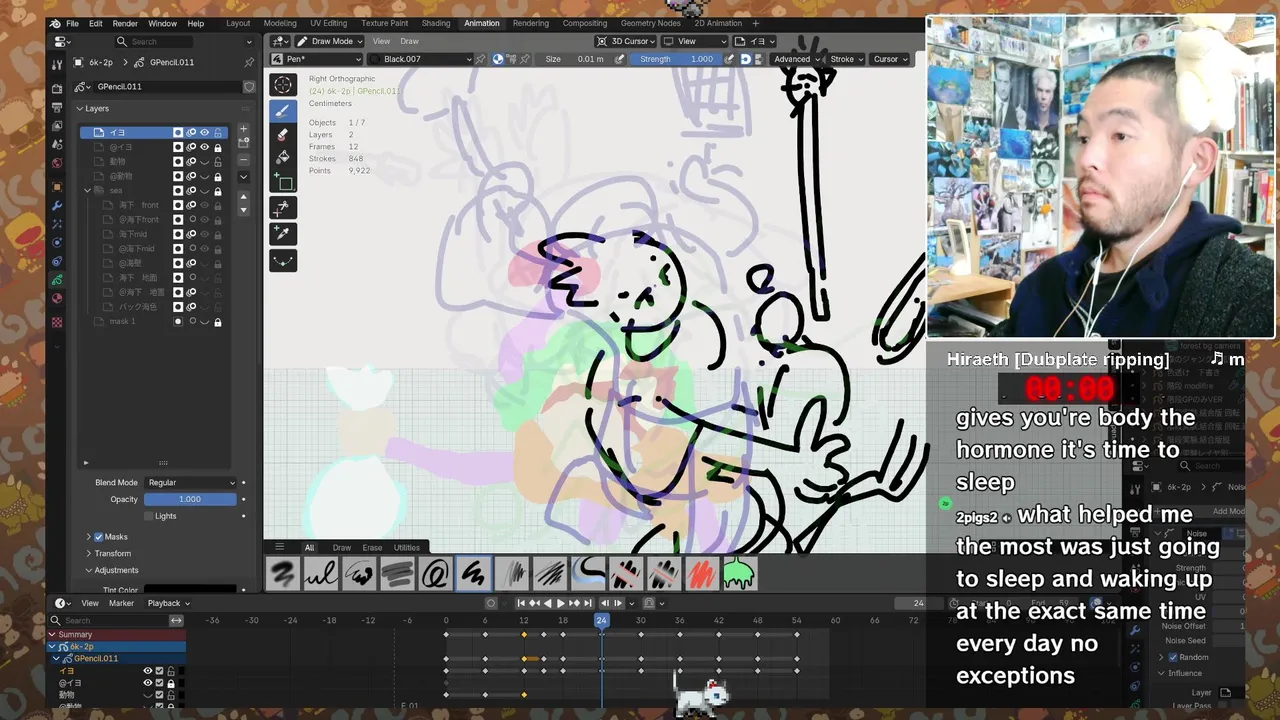This screenshot has height=720, width=1280.
Task: Select the Interpolate tool
Action: (283, 260)
